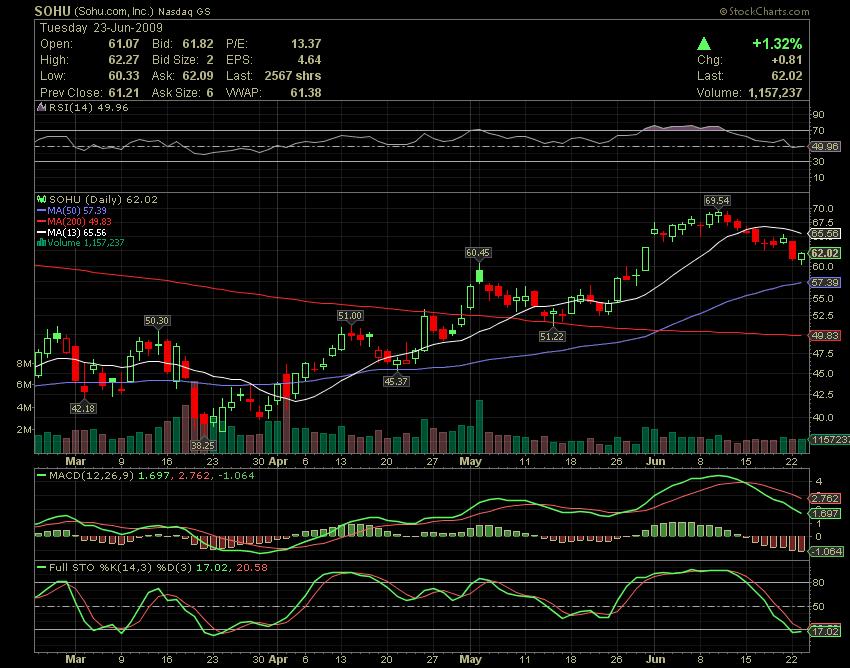Click the 69.54 high price annotation
Screen dimensions: 850x668
point(717,201)
